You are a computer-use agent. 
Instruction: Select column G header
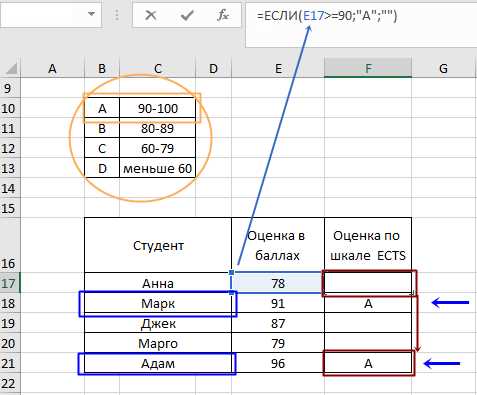point(443,69)
